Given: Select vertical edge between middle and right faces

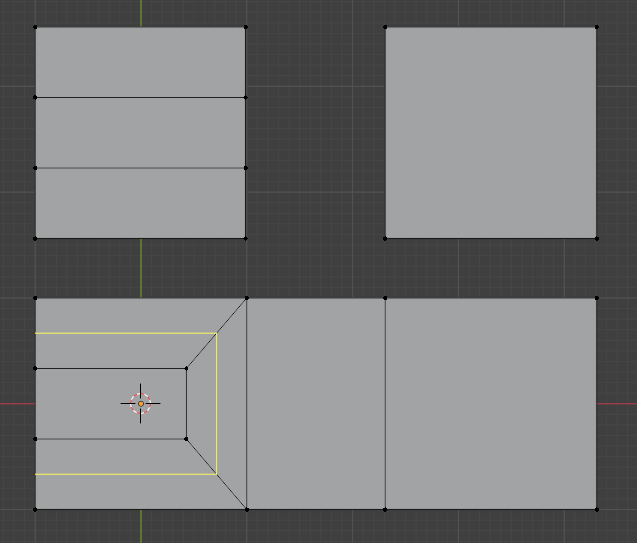Looking at the screenshot, I should 386,403.
